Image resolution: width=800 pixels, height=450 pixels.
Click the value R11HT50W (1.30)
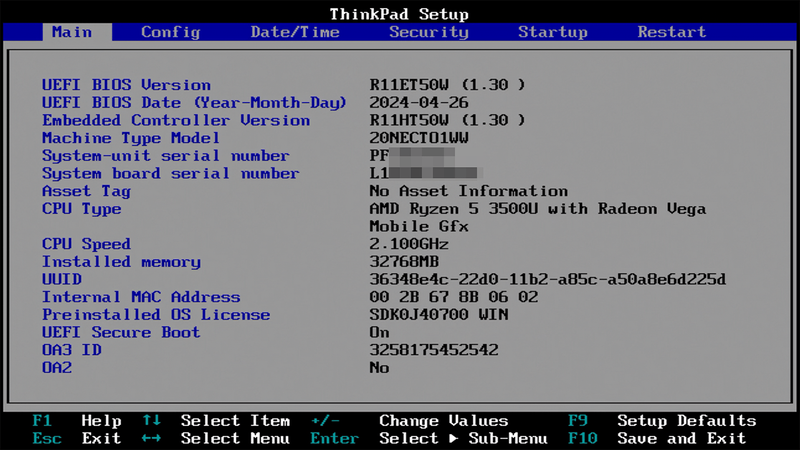pos(447,120)
